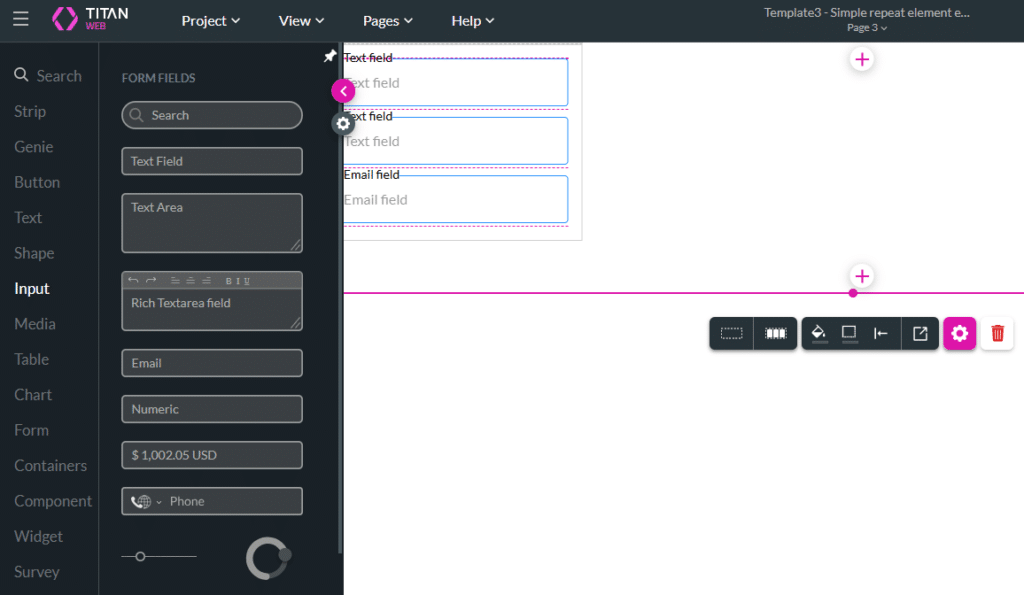Adjust the slider at the panel bottom
Image resolution: width=1024 pixels, height=595 pixels.
click(140, 555)
